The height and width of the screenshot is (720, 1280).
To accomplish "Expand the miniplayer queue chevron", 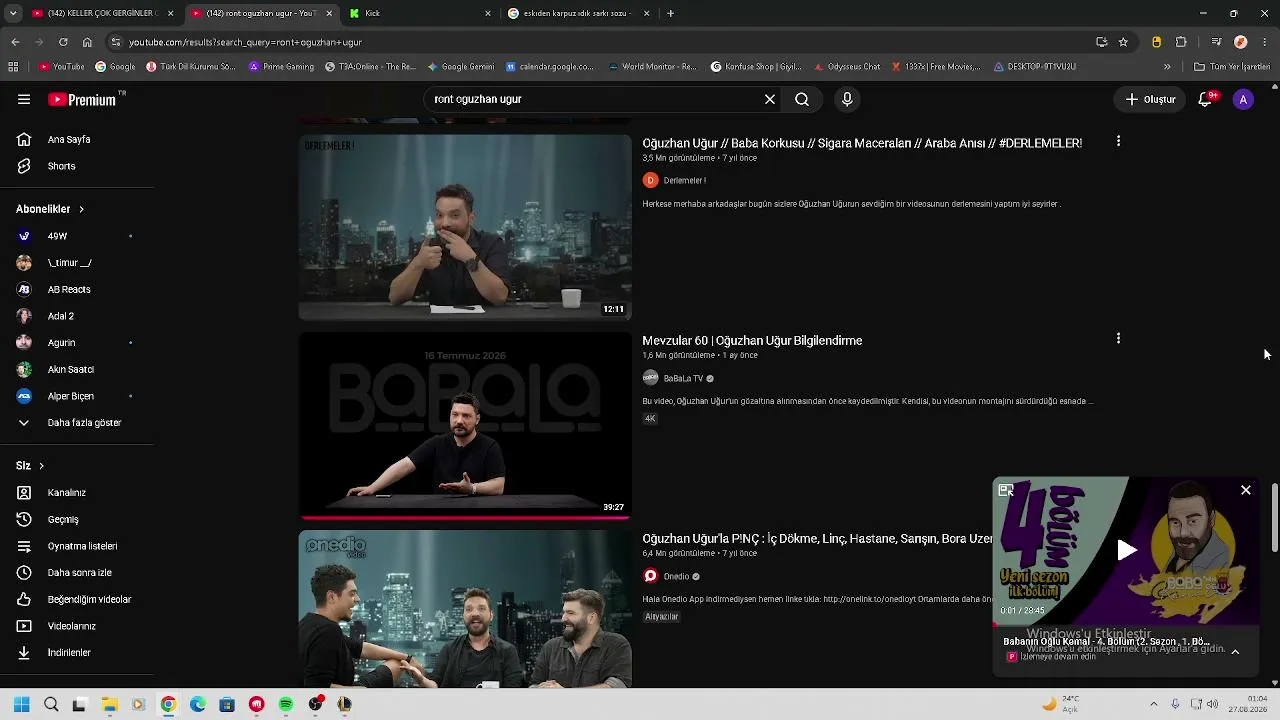I will [x=1235, y=652].
